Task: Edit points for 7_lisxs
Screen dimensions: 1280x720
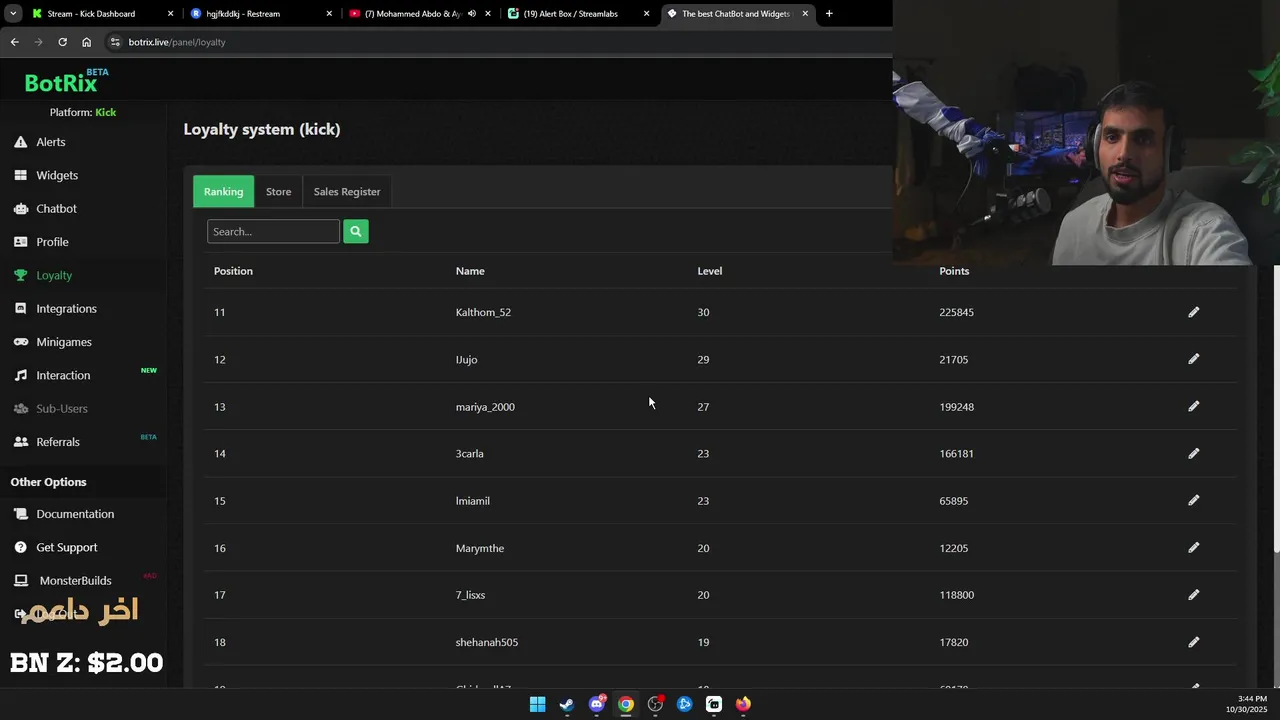Action: [1193, 594]
